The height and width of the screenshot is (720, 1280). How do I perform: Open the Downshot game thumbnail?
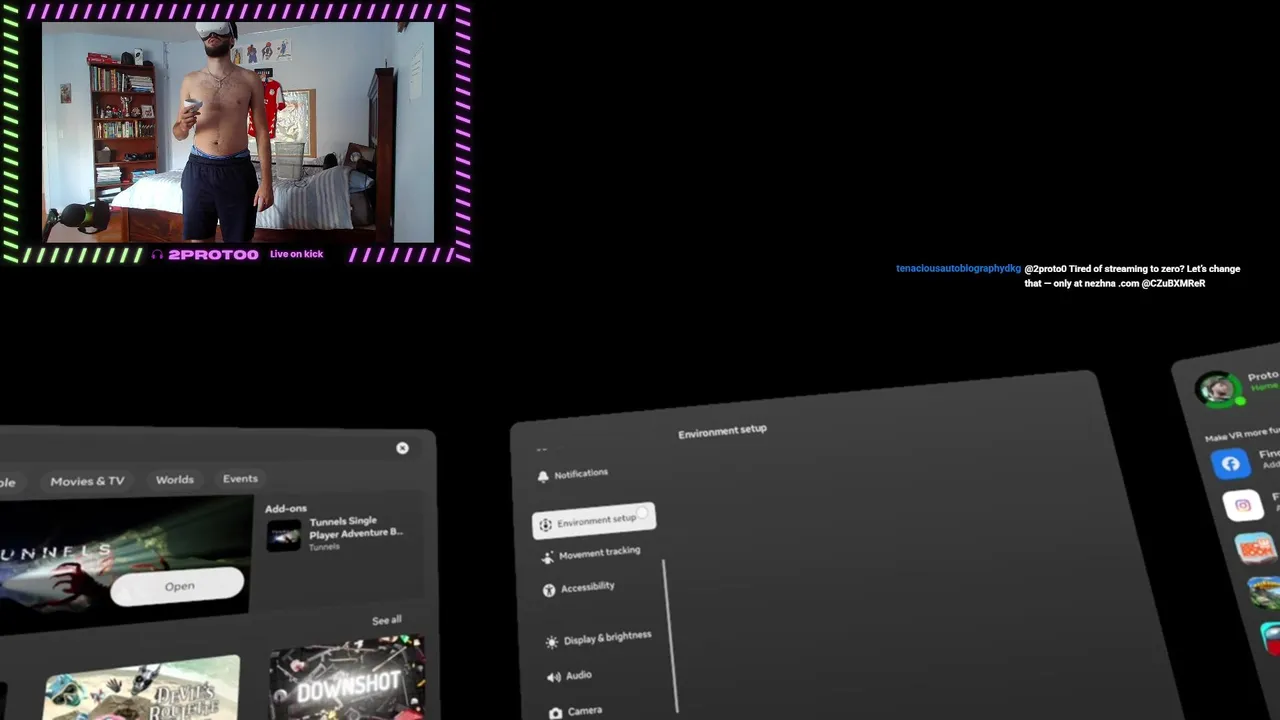pos(347,677)
